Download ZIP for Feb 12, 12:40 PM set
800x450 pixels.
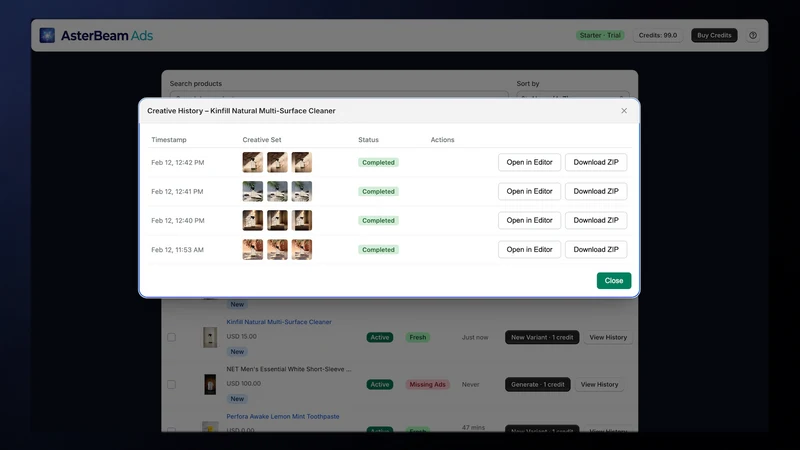click(596, 220)
